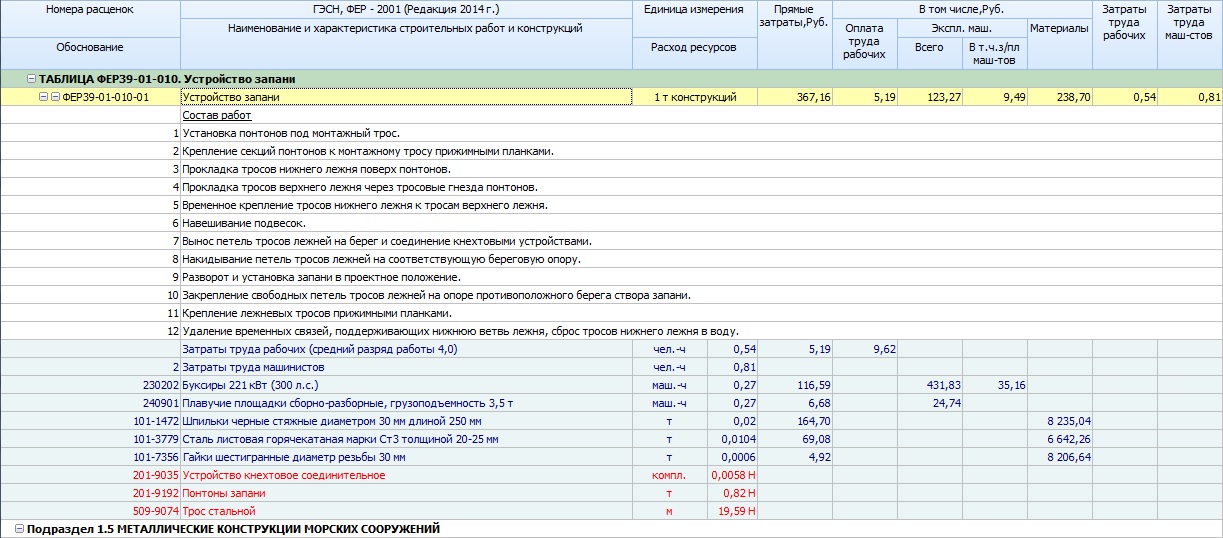Viewport: 1223px width, 538px height.
Task: Select resource 'Гайки шестигранные диаметр резьбы 30 мм'
Action: 294,457
